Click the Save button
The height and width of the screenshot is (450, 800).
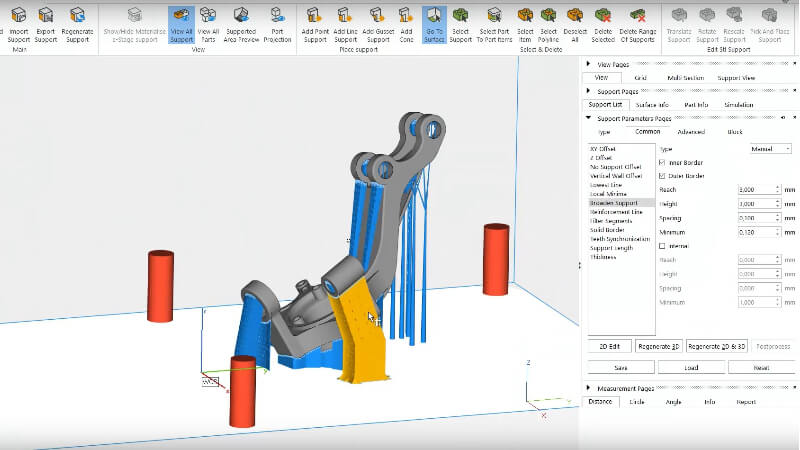620,367
